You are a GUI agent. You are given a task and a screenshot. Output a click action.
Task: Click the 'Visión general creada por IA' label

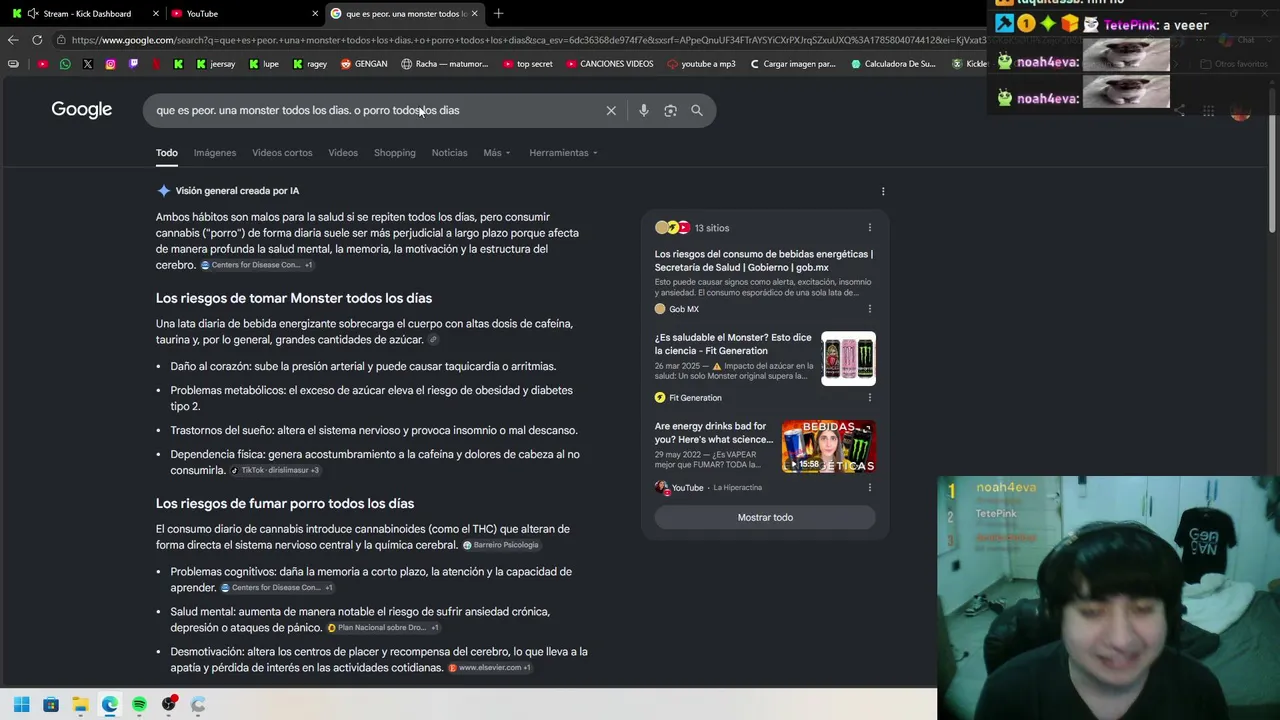click(x=237, y=191)
